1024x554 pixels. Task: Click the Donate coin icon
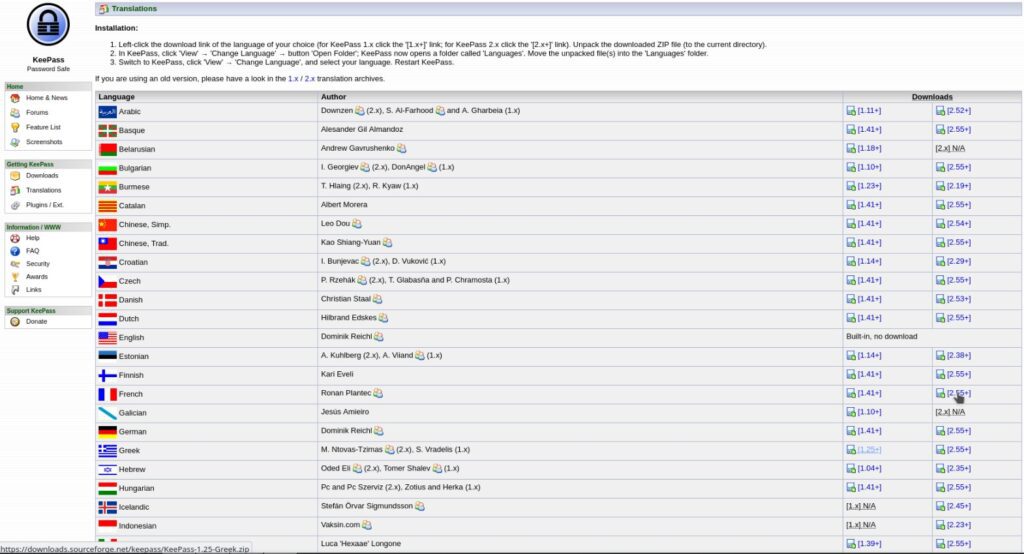point(15,321)
